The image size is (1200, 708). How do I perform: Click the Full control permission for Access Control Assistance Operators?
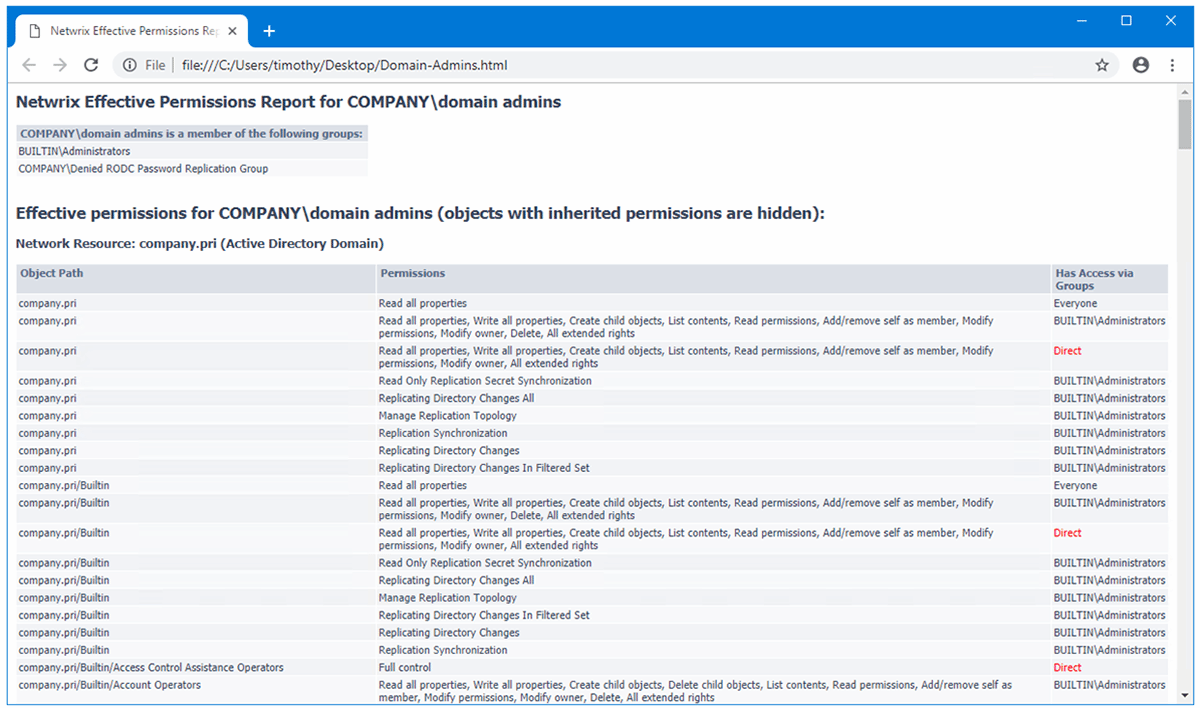click(404, 667)
